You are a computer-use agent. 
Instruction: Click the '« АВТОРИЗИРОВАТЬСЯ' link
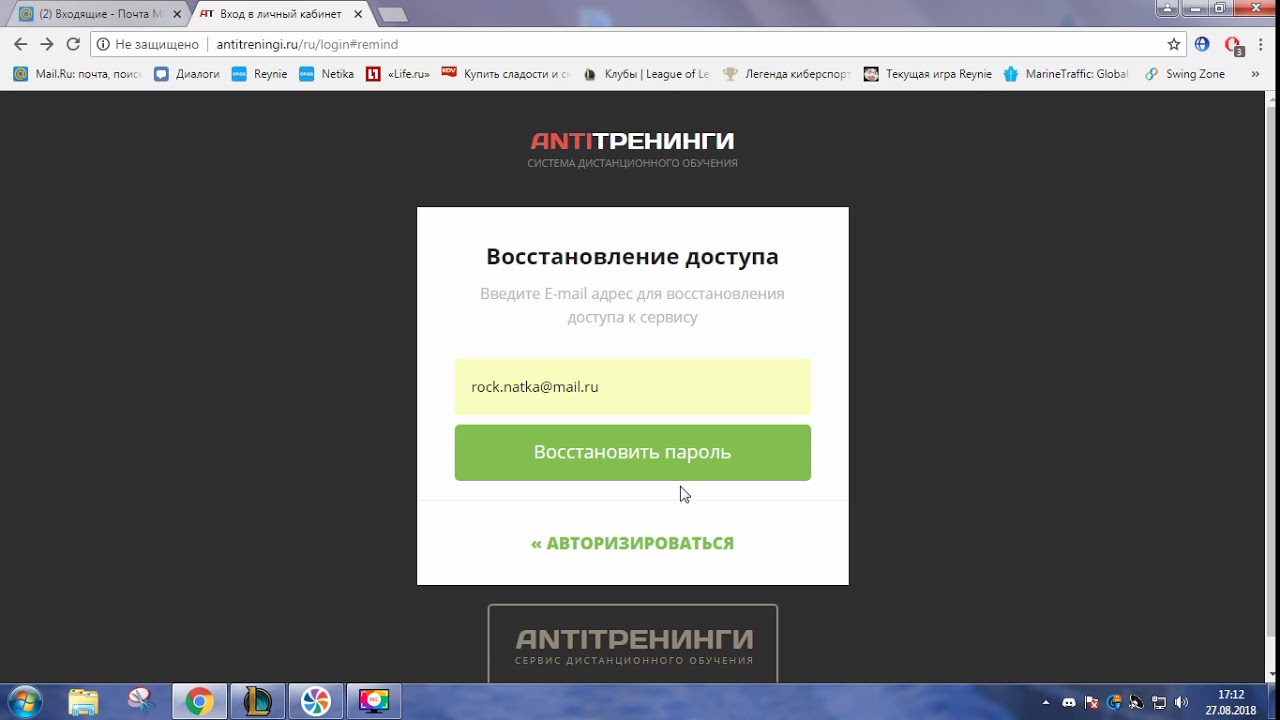click(632, 543)
